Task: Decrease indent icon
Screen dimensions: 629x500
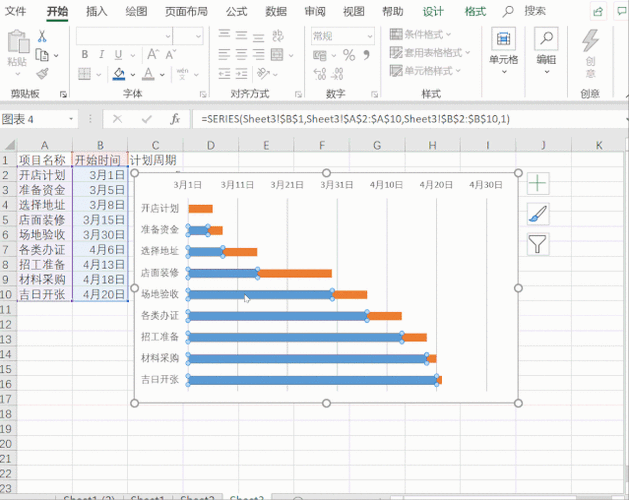Action: click(x=224, y=74)
